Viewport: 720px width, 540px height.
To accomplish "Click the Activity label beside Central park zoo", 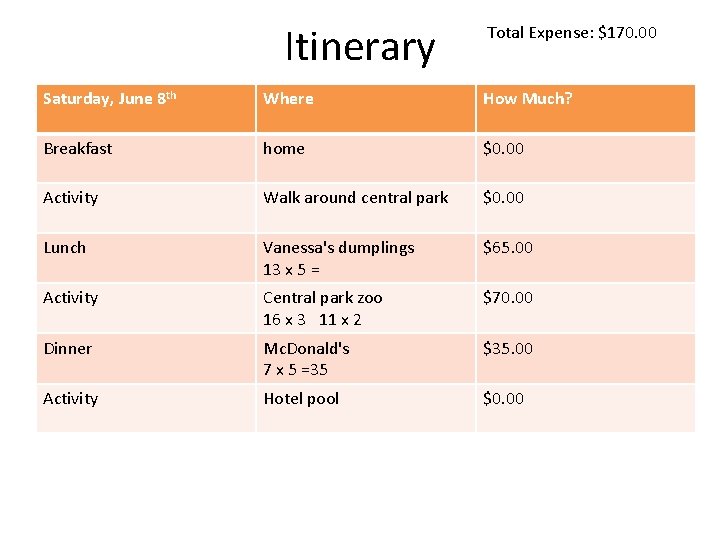I will coord(70,298).
